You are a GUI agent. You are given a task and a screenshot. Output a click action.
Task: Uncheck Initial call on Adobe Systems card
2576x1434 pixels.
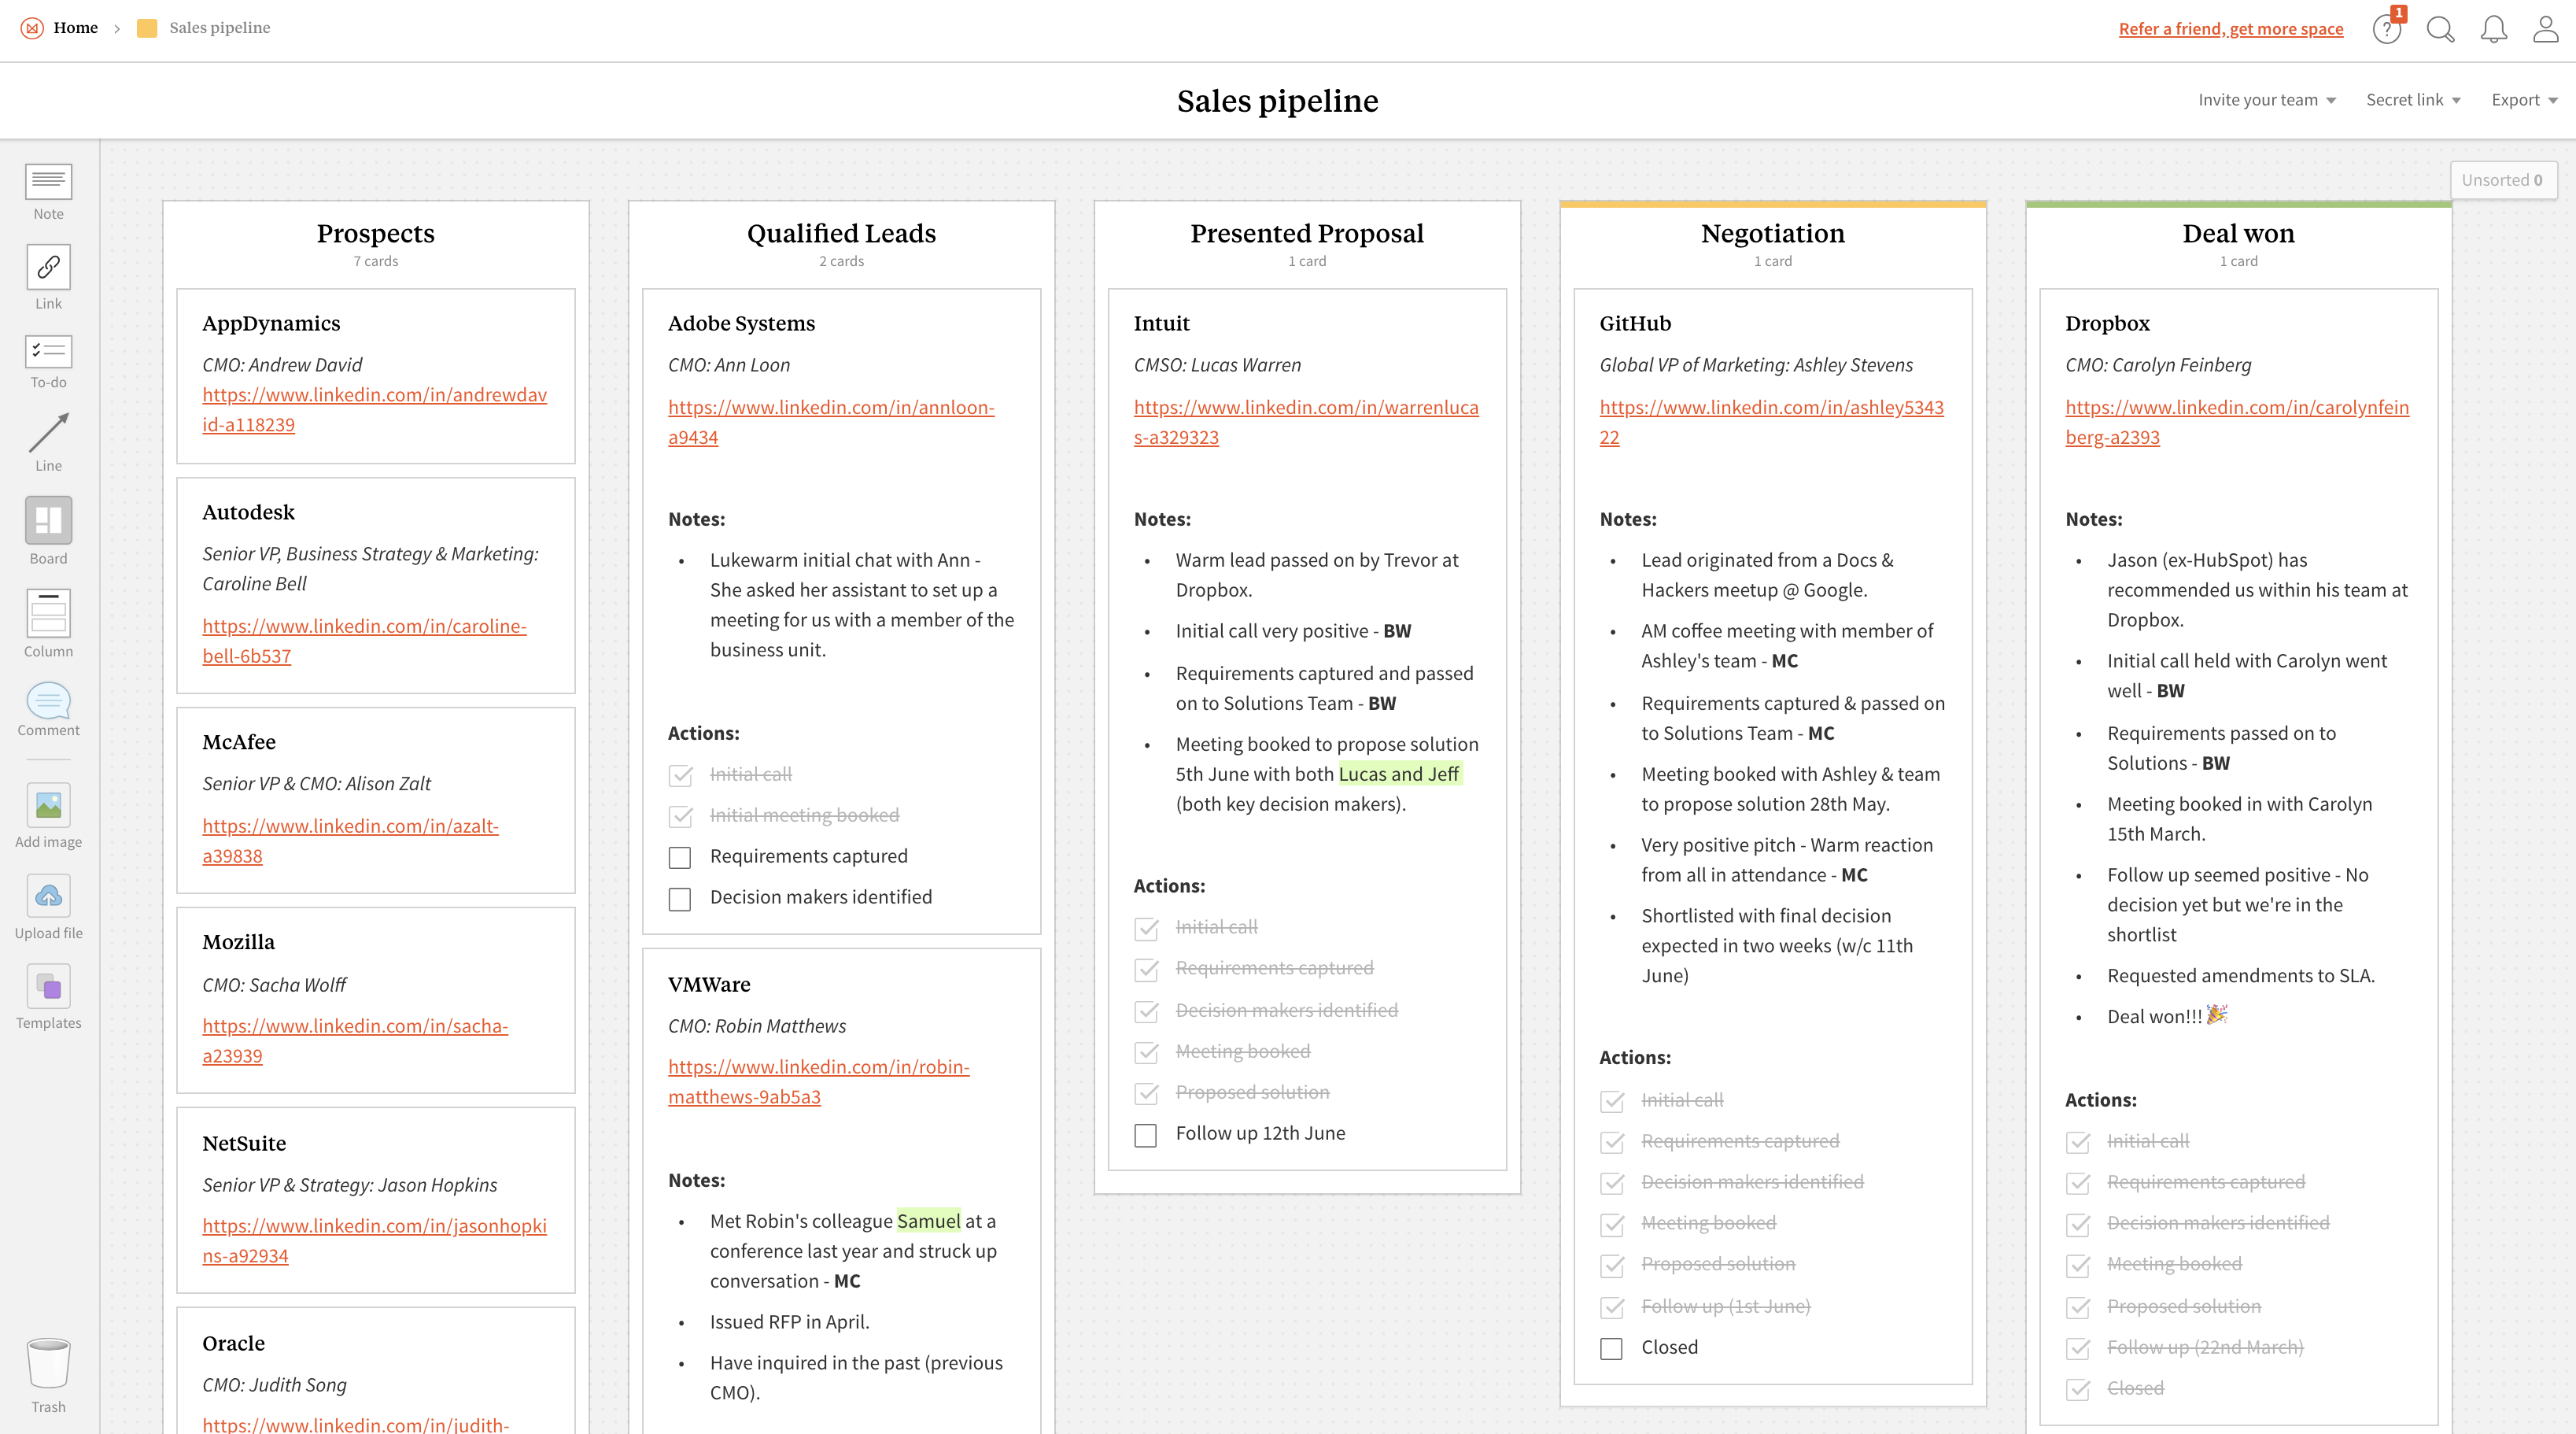pos(680,775)
